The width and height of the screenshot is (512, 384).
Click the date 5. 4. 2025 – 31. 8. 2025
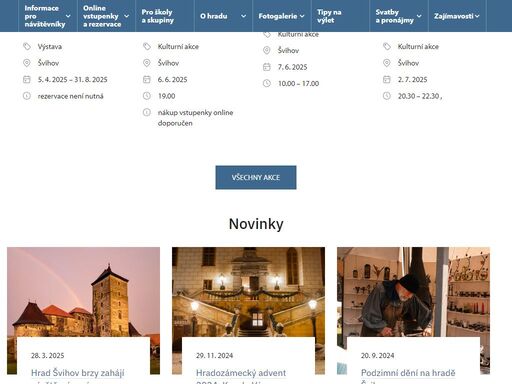(x=72, y=80)
